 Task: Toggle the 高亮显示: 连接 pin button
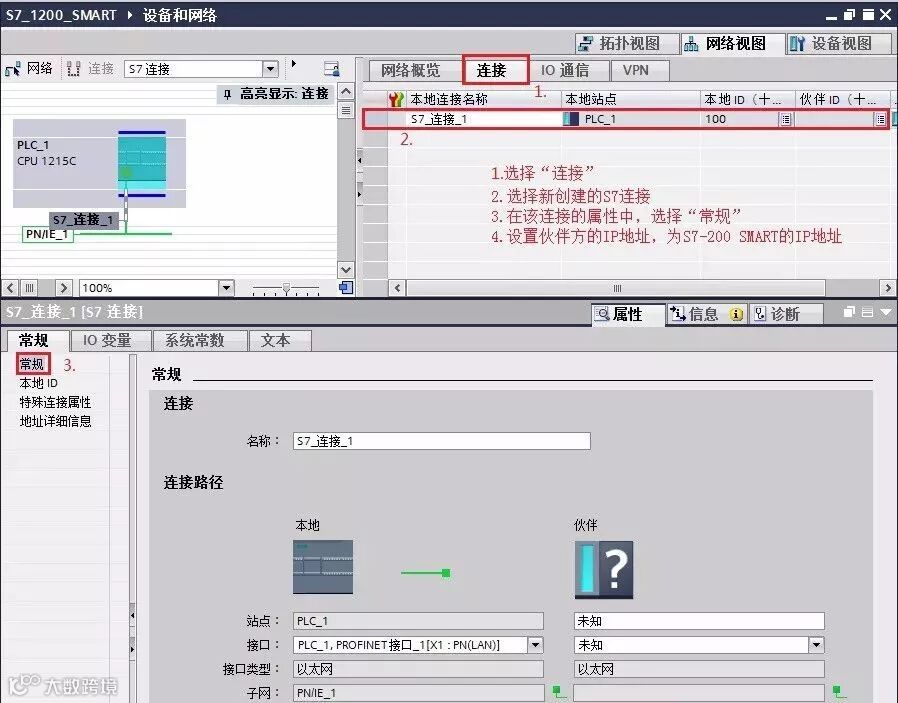tap(277, 94)
